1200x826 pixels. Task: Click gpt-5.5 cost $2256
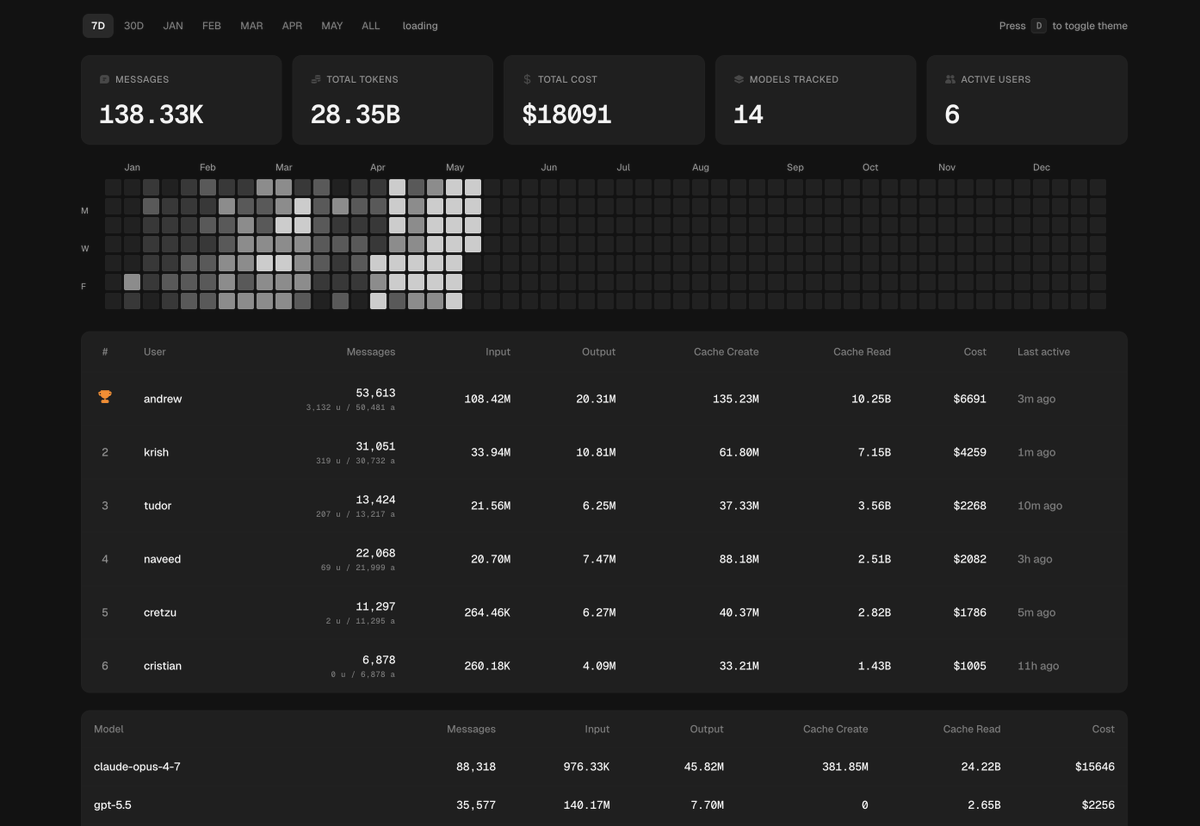coord(1098,805)
